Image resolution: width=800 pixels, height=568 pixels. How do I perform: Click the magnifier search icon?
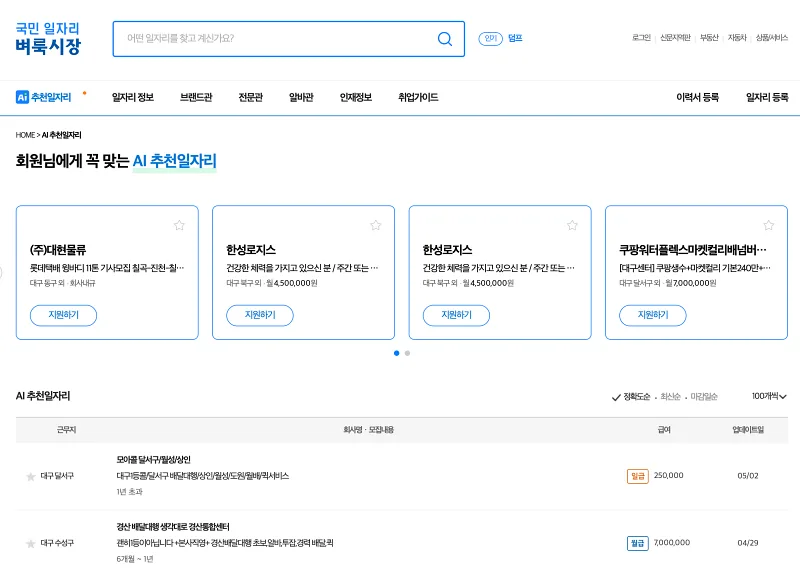445,39
